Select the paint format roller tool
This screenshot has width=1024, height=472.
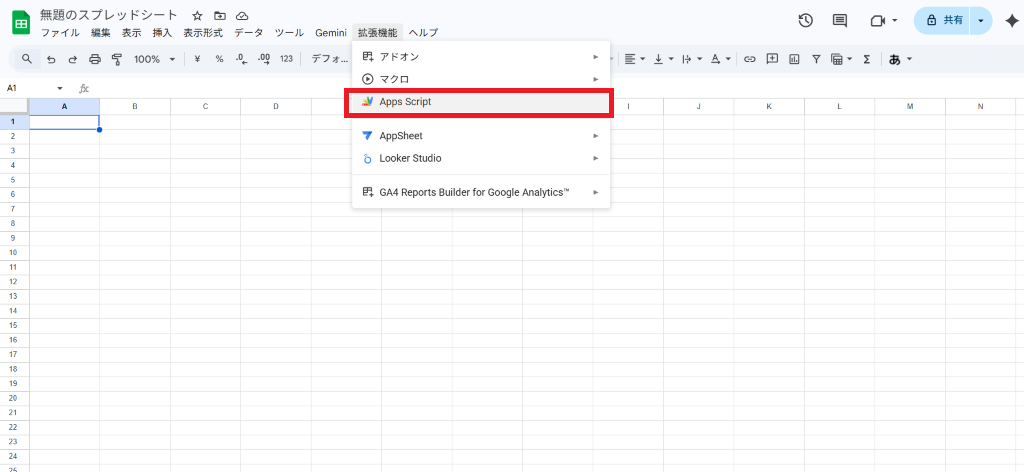pos(117,59)
